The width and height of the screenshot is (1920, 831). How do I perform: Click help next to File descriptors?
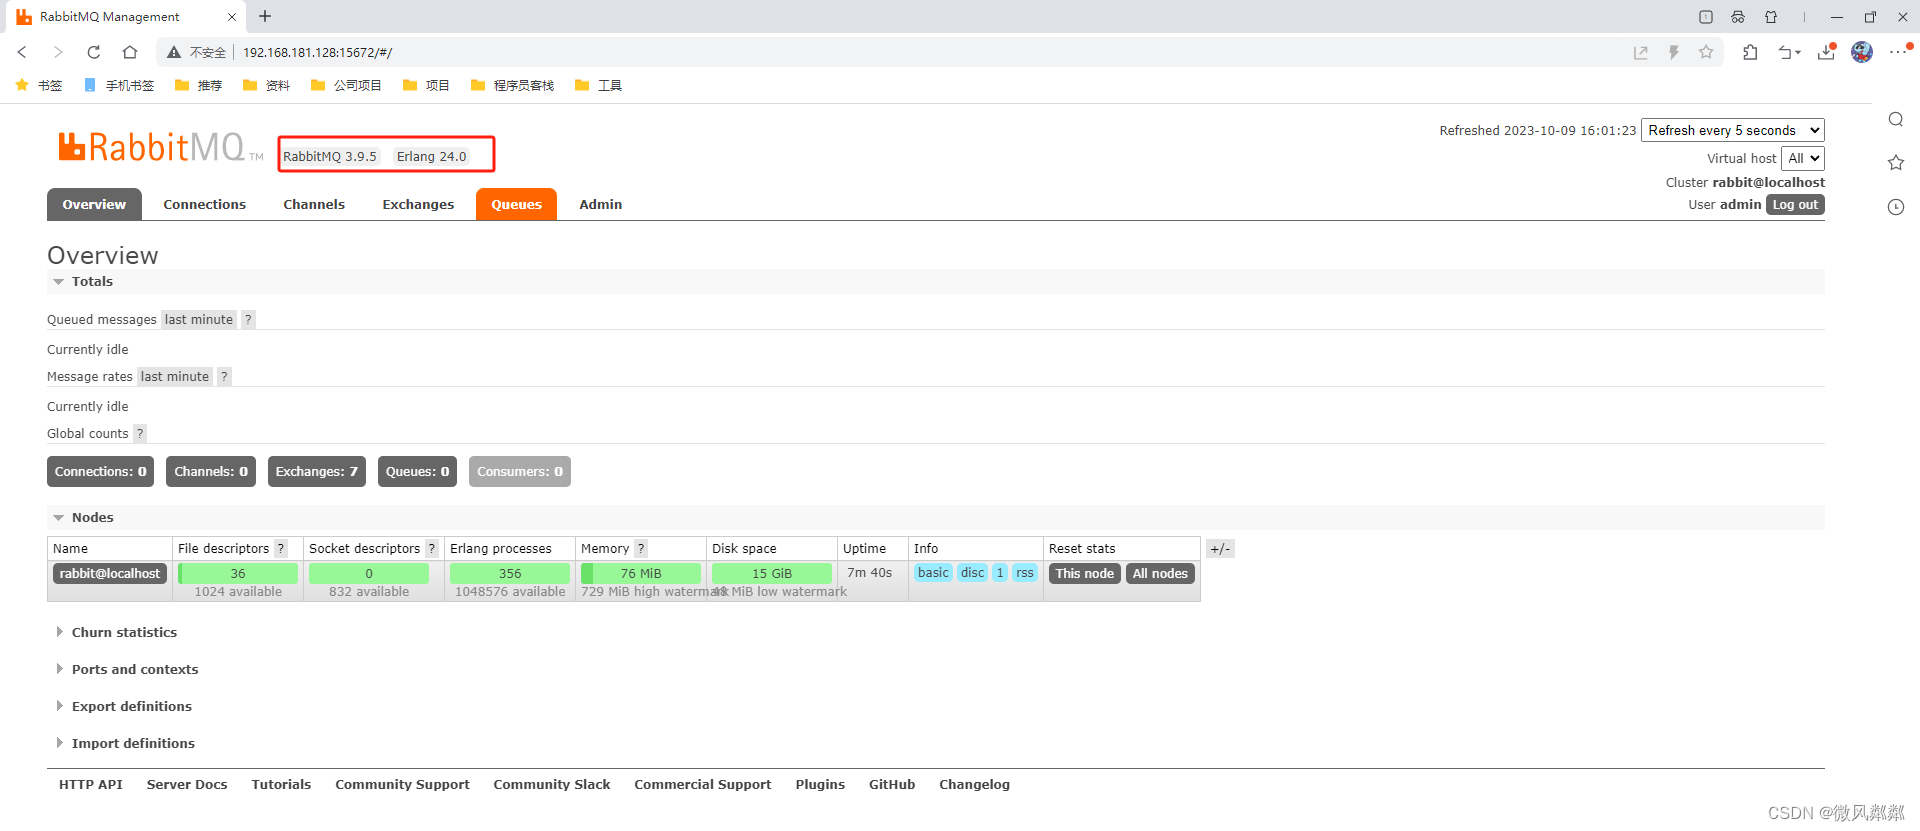(x=281, y=549)
